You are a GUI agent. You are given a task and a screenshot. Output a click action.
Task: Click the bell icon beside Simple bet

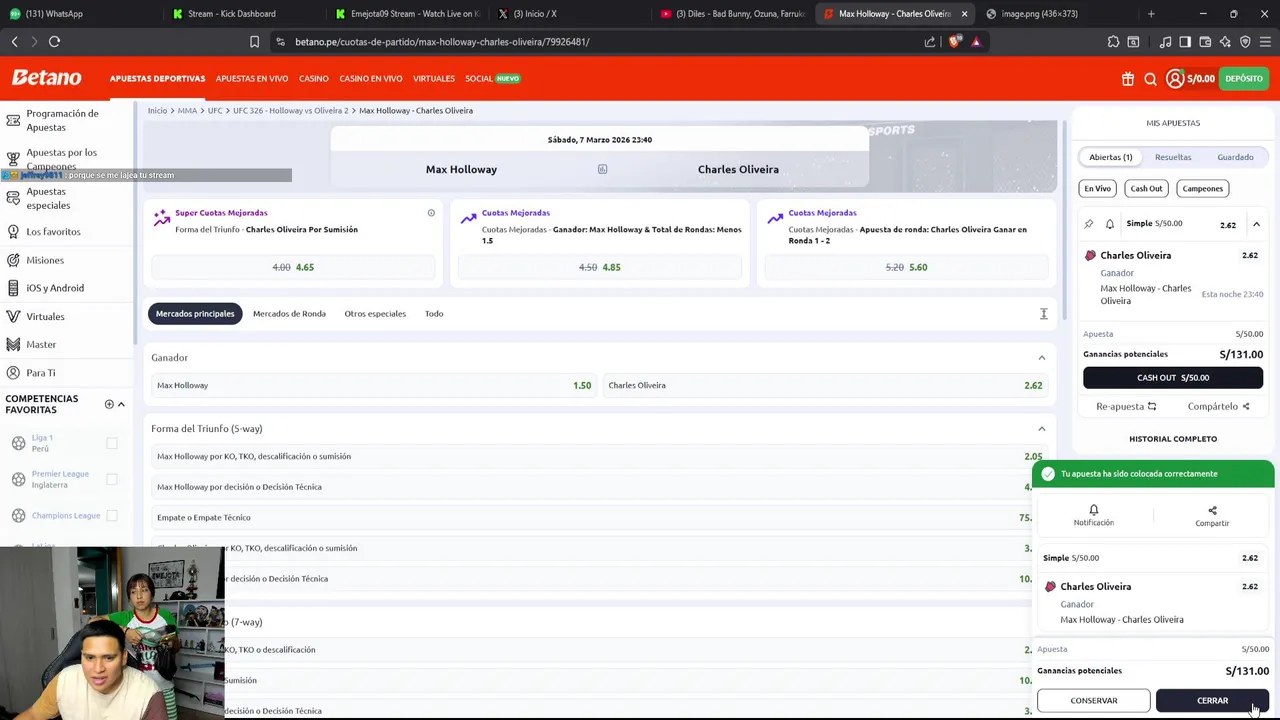click(x=1110, y=224)
